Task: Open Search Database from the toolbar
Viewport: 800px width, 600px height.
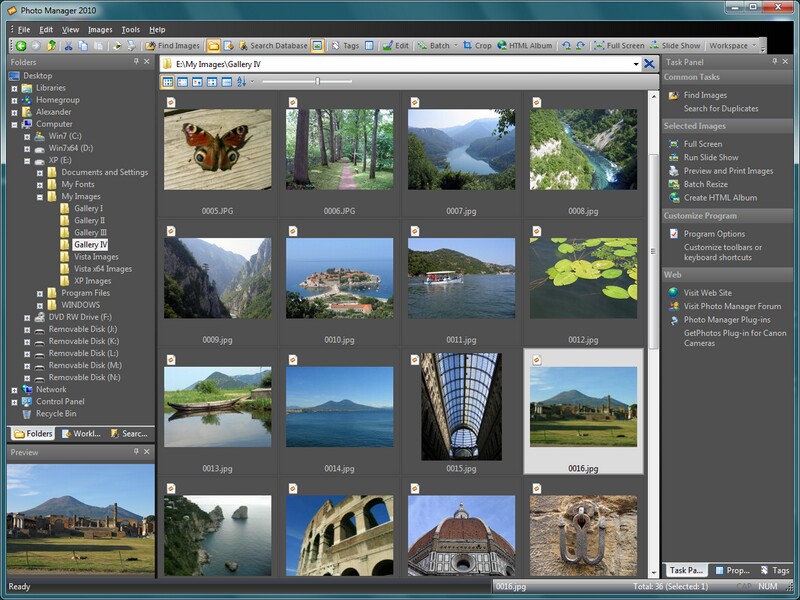Action: [273, 45]
